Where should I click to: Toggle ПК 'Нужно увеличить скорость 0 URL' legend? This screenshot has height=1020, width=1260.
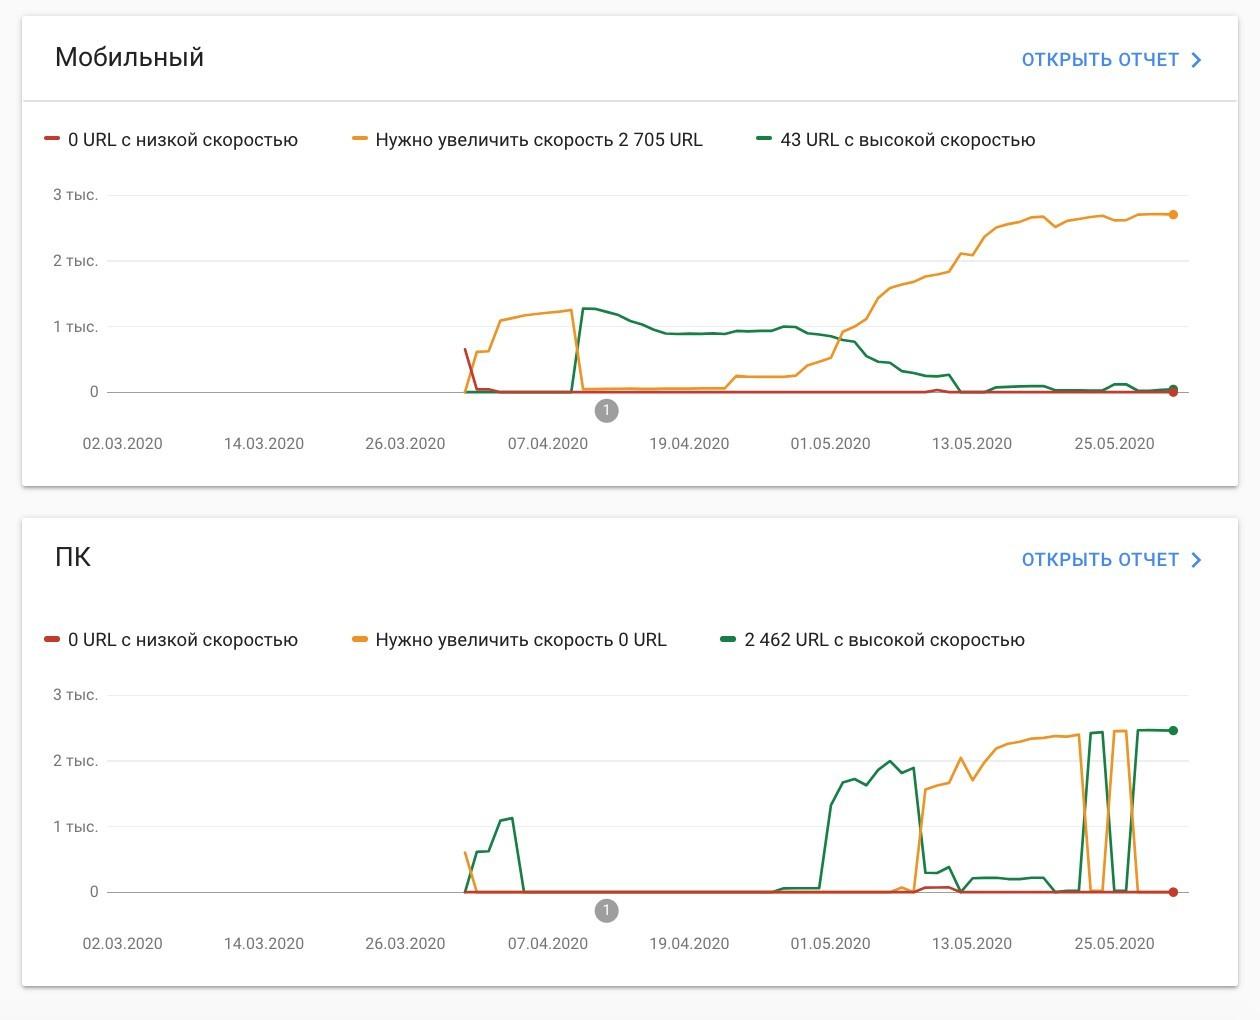[509, 640]
